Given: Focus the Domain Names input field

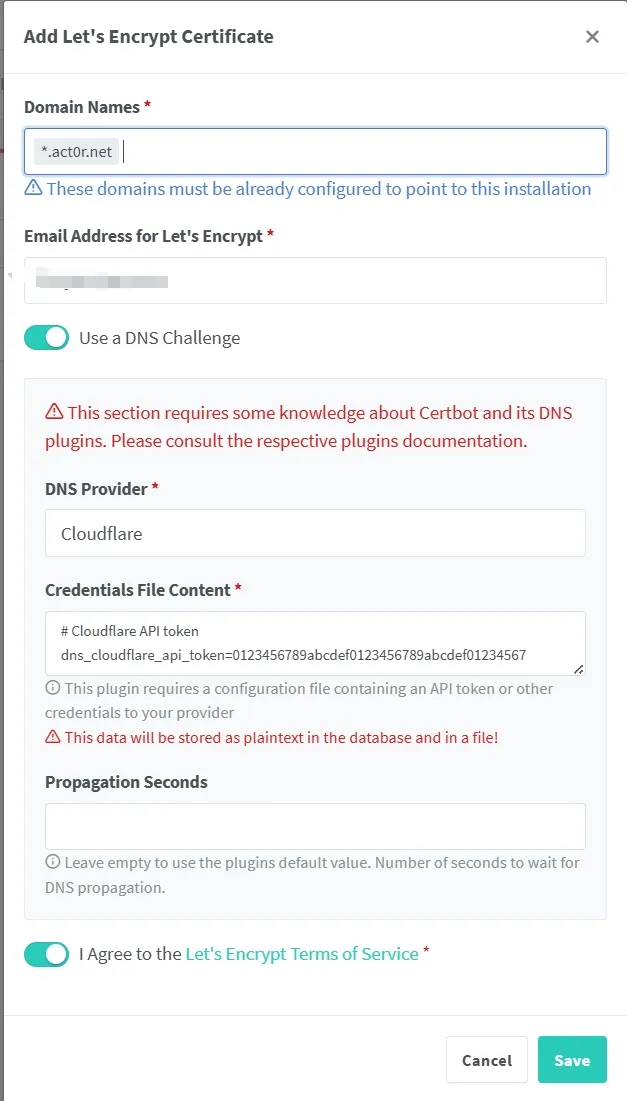Looking at the screenshot, I should pos(315,151).
